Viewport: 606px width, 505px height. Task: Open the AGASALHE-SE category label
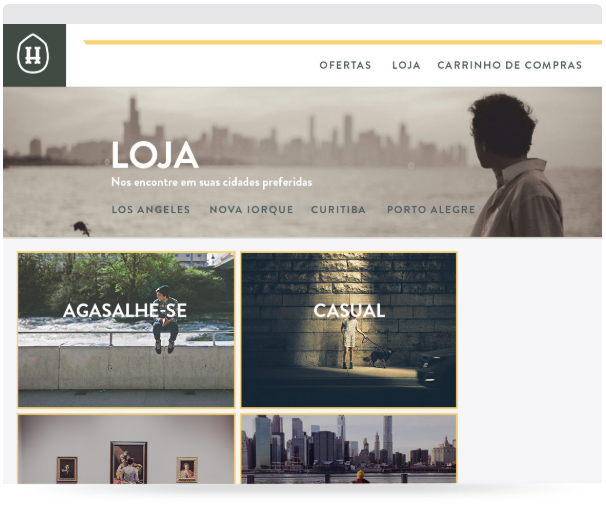point(125,311)
